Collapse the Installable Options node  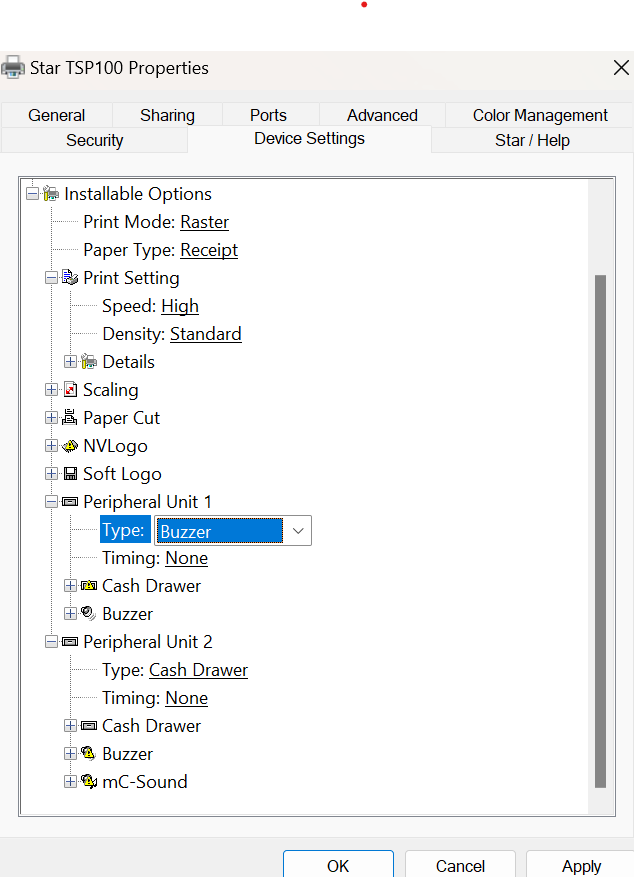[x=32, y=194]
